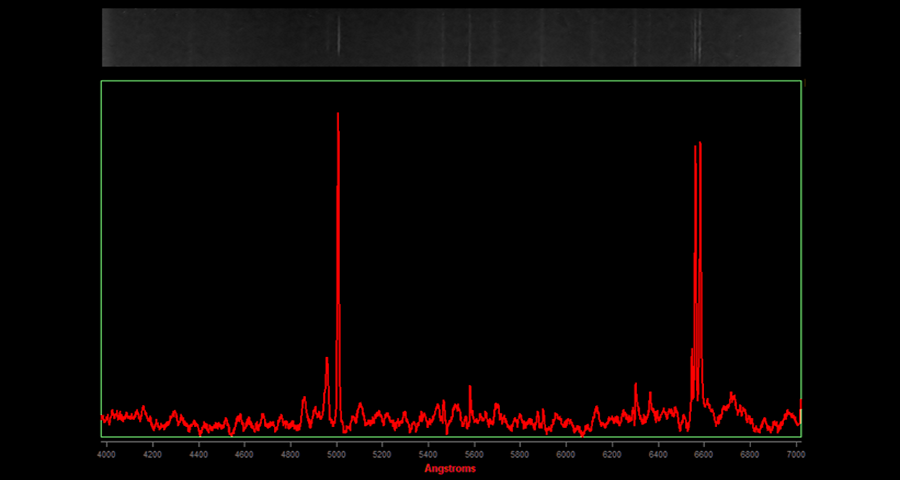Screen dimensions: 900x480
Task: Click the right-side bright lines in spectrum strip
Action: 698,37
